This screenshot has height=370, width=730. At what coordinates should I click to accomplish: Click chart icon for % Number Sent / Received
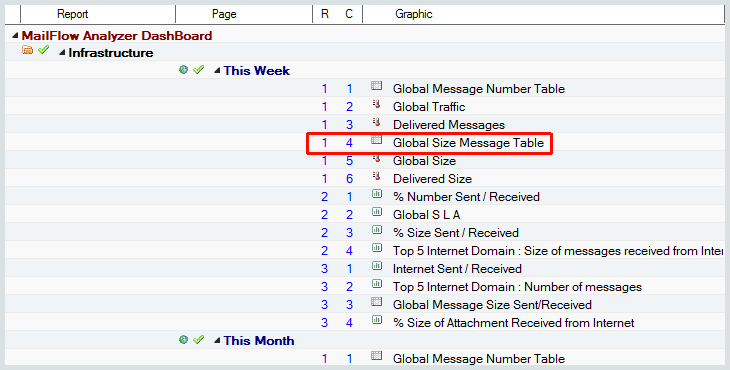pyautogui.click(x=377, y=194)
